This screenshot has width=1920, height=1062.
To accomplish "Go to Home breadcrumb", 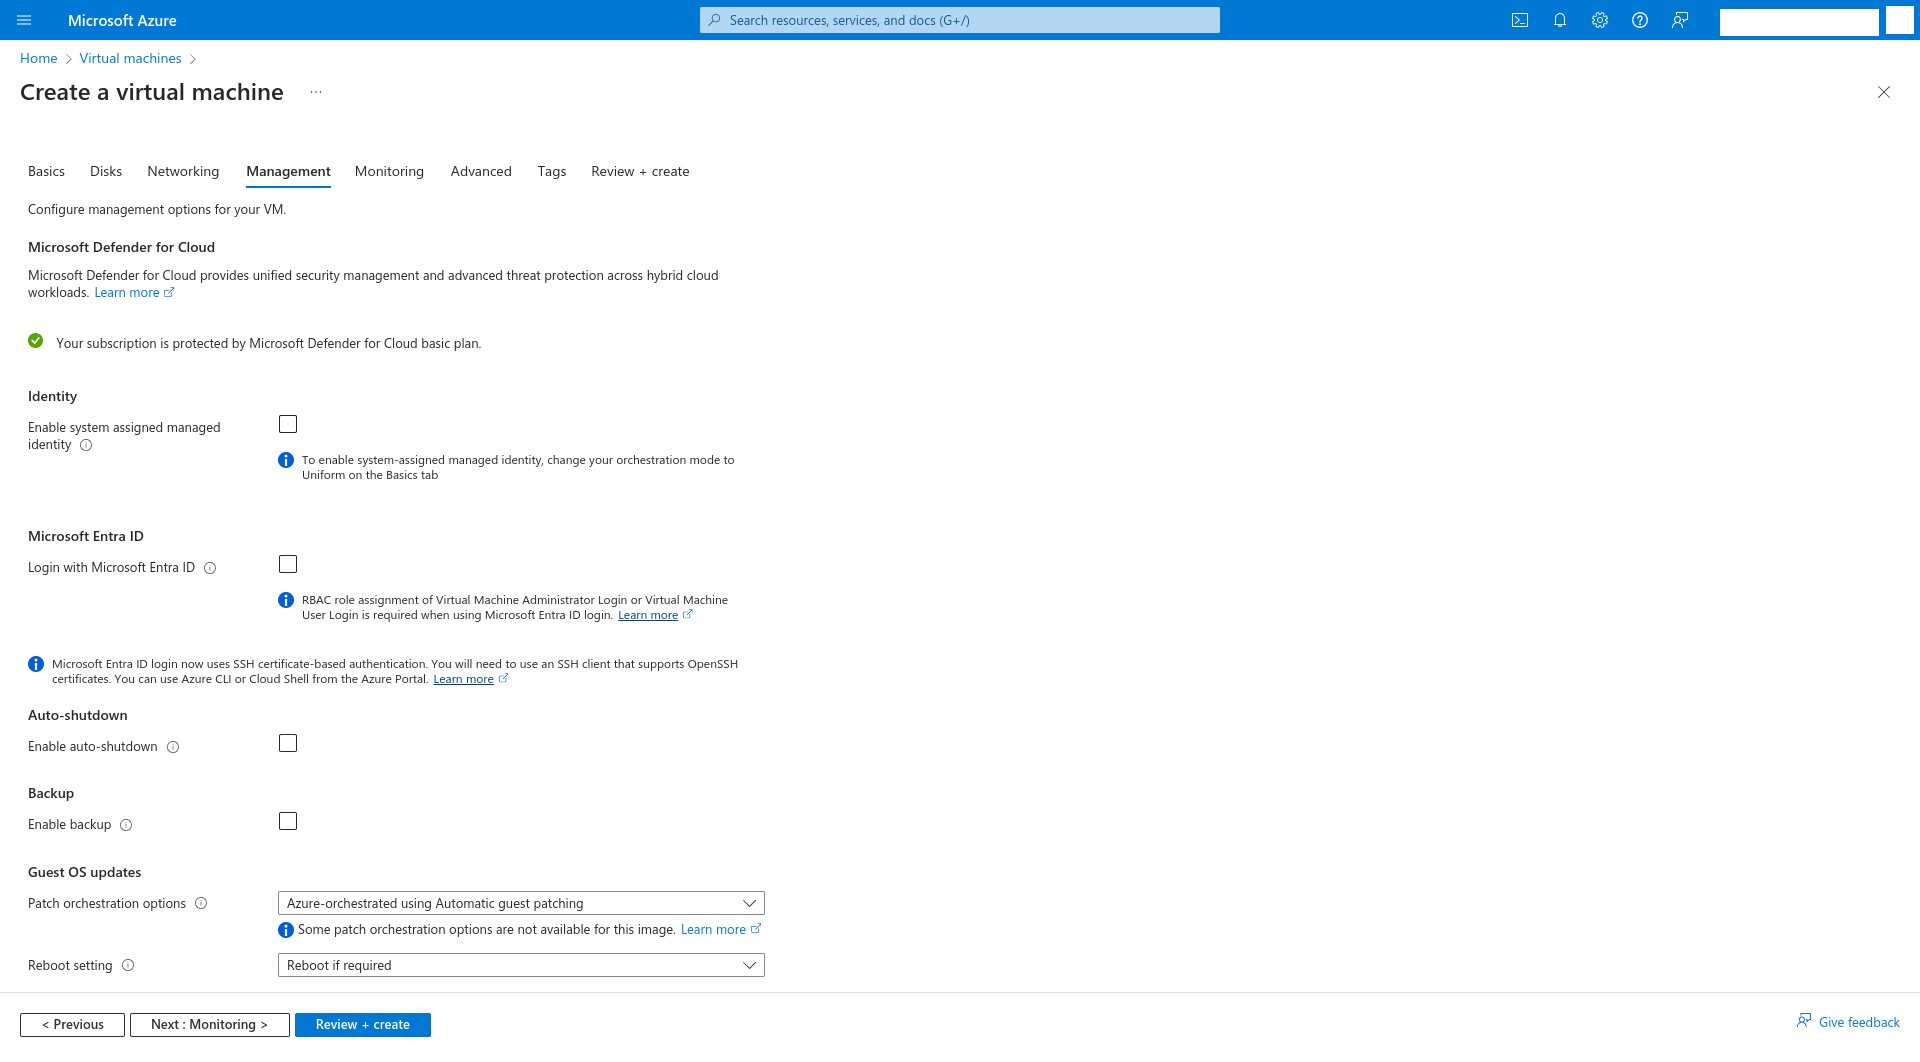I will tap(39, 59).
